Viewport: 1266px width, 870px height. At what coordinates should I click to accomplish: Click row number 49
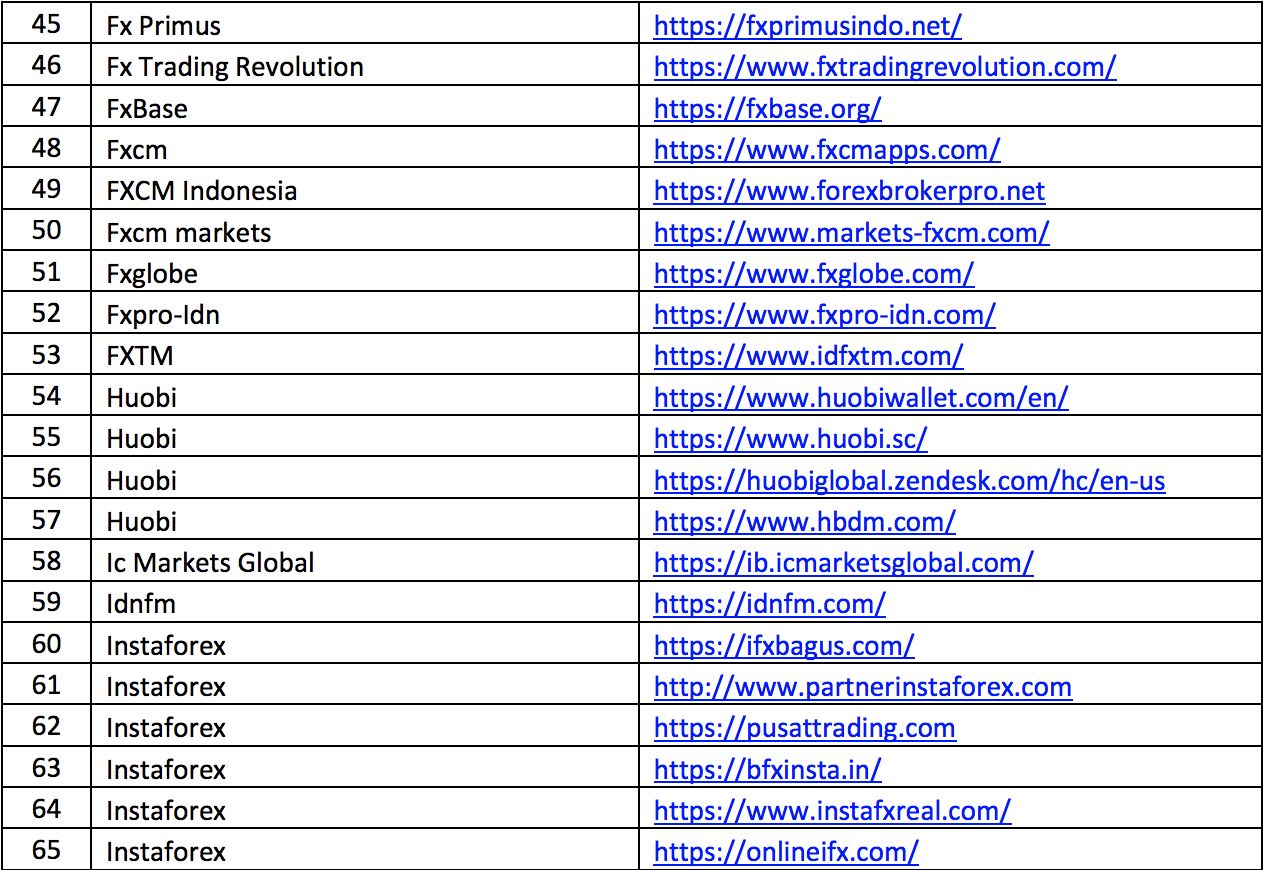pyautogui.click(x=47, y=189)
